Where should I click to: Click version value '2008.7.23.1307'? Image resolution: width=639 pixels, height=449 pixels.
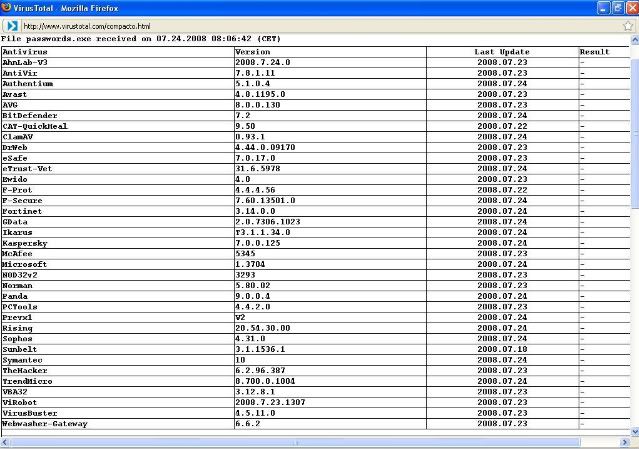(x=270, y=402)
